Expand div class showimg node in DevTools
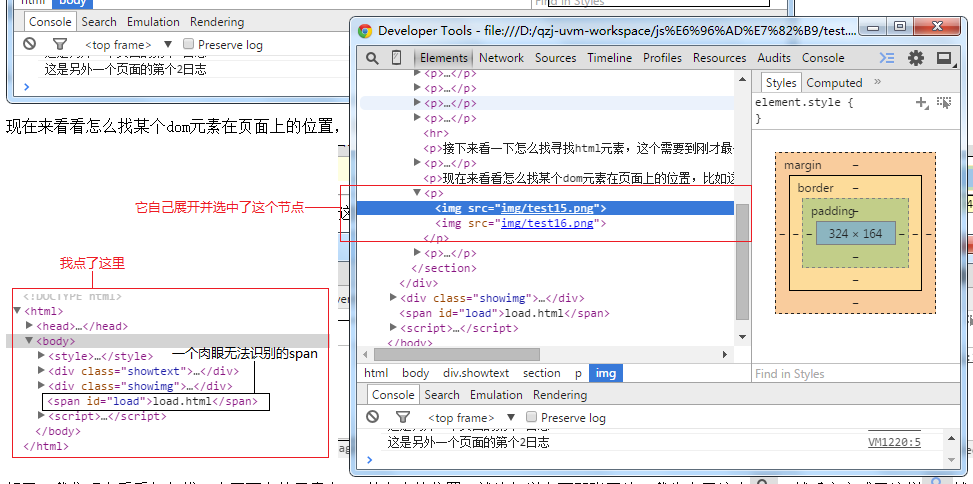 (x=393, y=298)
